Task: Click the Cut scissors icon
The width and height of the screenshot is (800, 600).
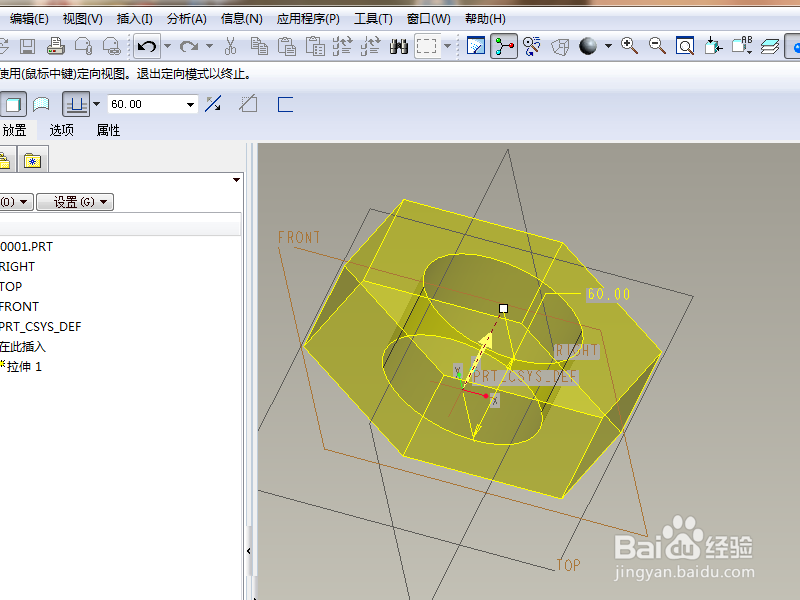Action: pos(231,46)
